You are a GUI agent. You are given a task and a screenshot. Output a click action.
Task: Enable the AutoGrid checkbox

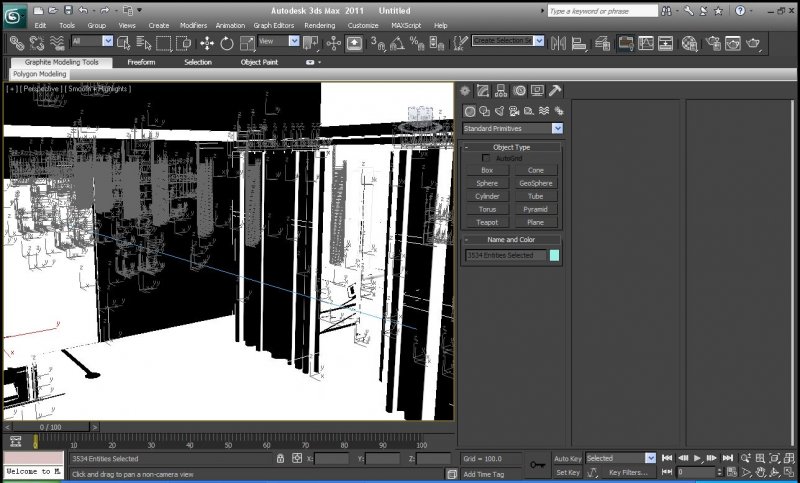point(486,158)
